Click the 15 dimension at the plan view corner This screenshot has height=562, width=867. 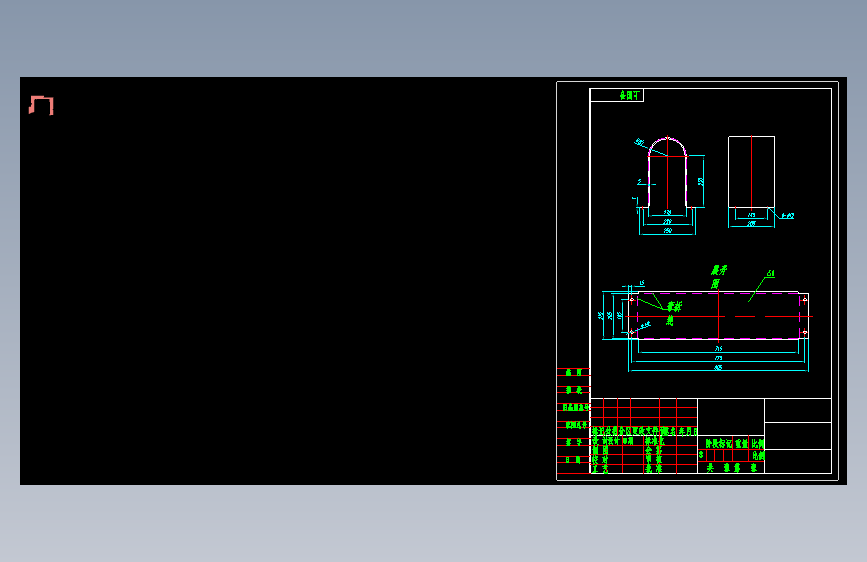tap(641, 283)
